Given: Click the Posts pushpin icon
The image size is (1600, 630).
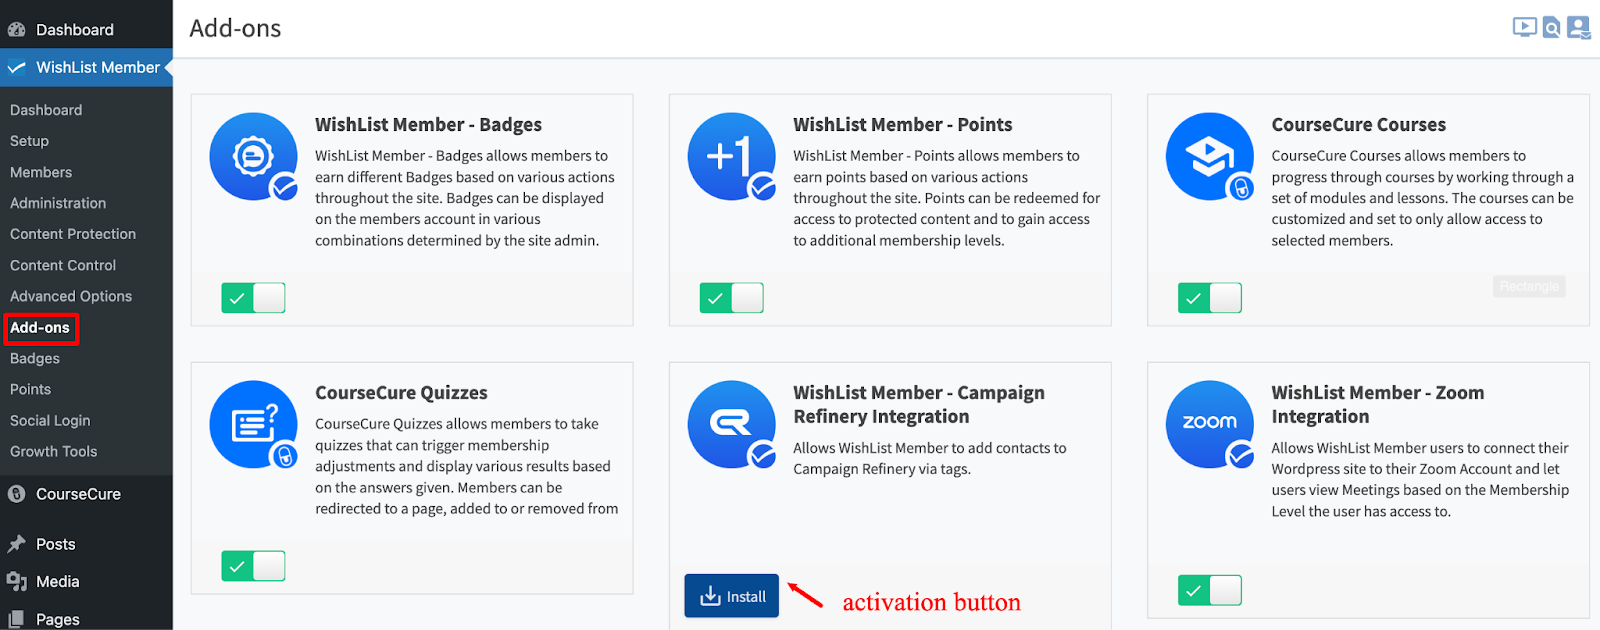Looking at the screenshot, I should (17, 544).
